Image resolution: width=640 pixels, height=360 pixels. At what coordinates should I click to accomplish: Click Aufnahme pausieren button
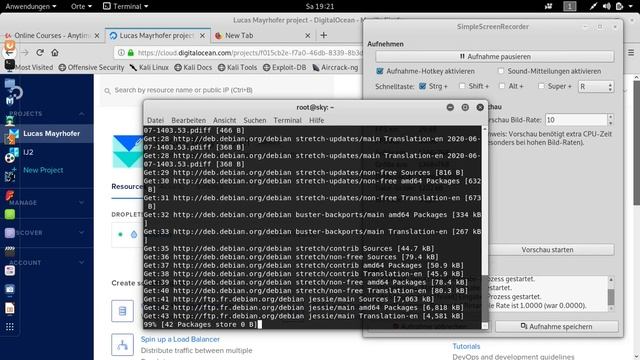pos(495,56)
